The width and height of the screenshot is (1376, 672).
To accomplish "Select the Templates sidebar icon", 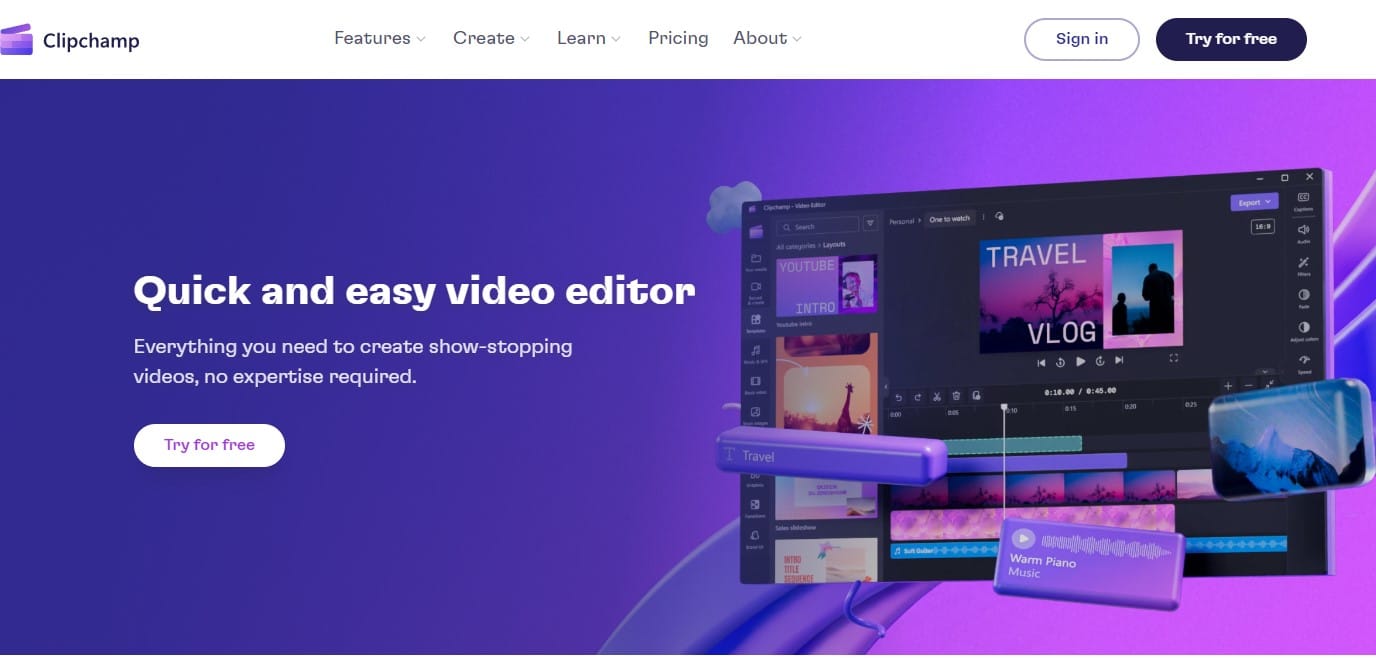I will 756,322.
